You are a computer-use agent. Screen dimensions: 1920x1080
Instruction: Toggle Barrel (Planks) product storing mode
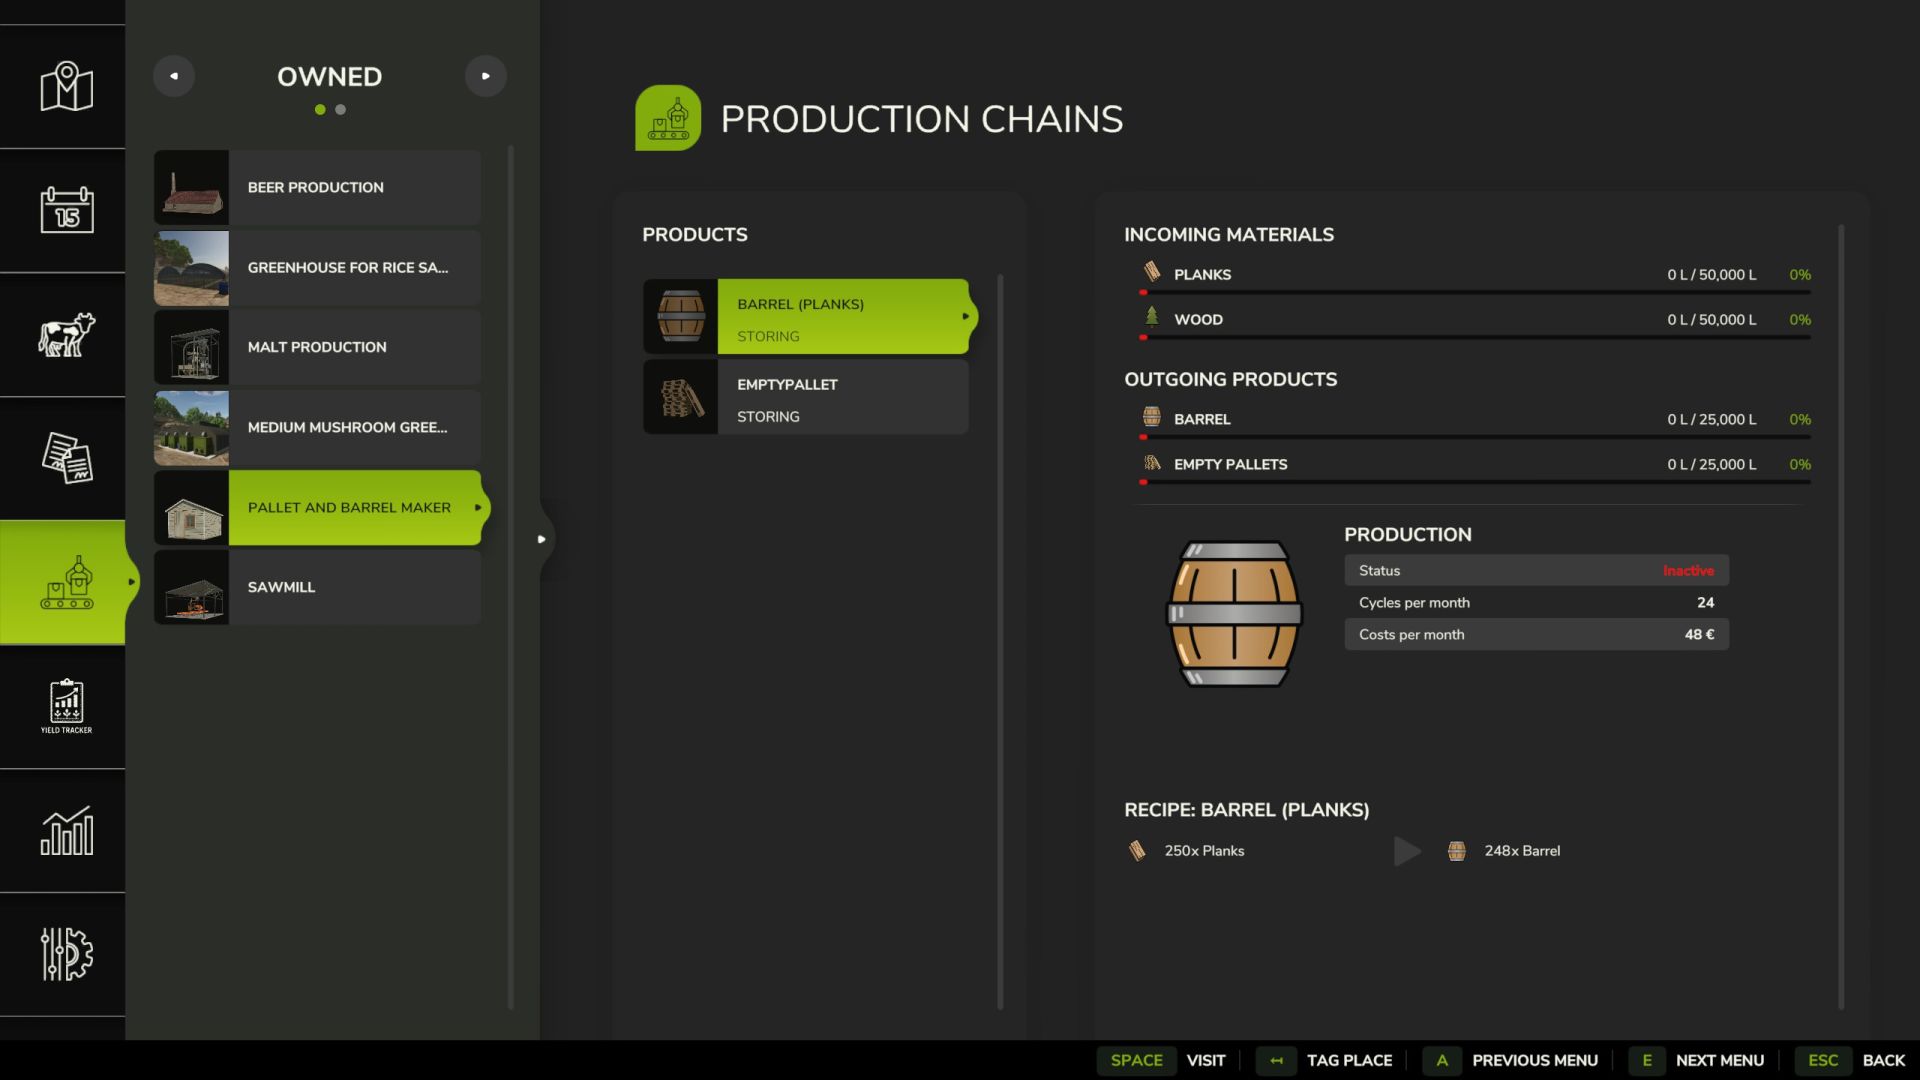coord(842,317)
